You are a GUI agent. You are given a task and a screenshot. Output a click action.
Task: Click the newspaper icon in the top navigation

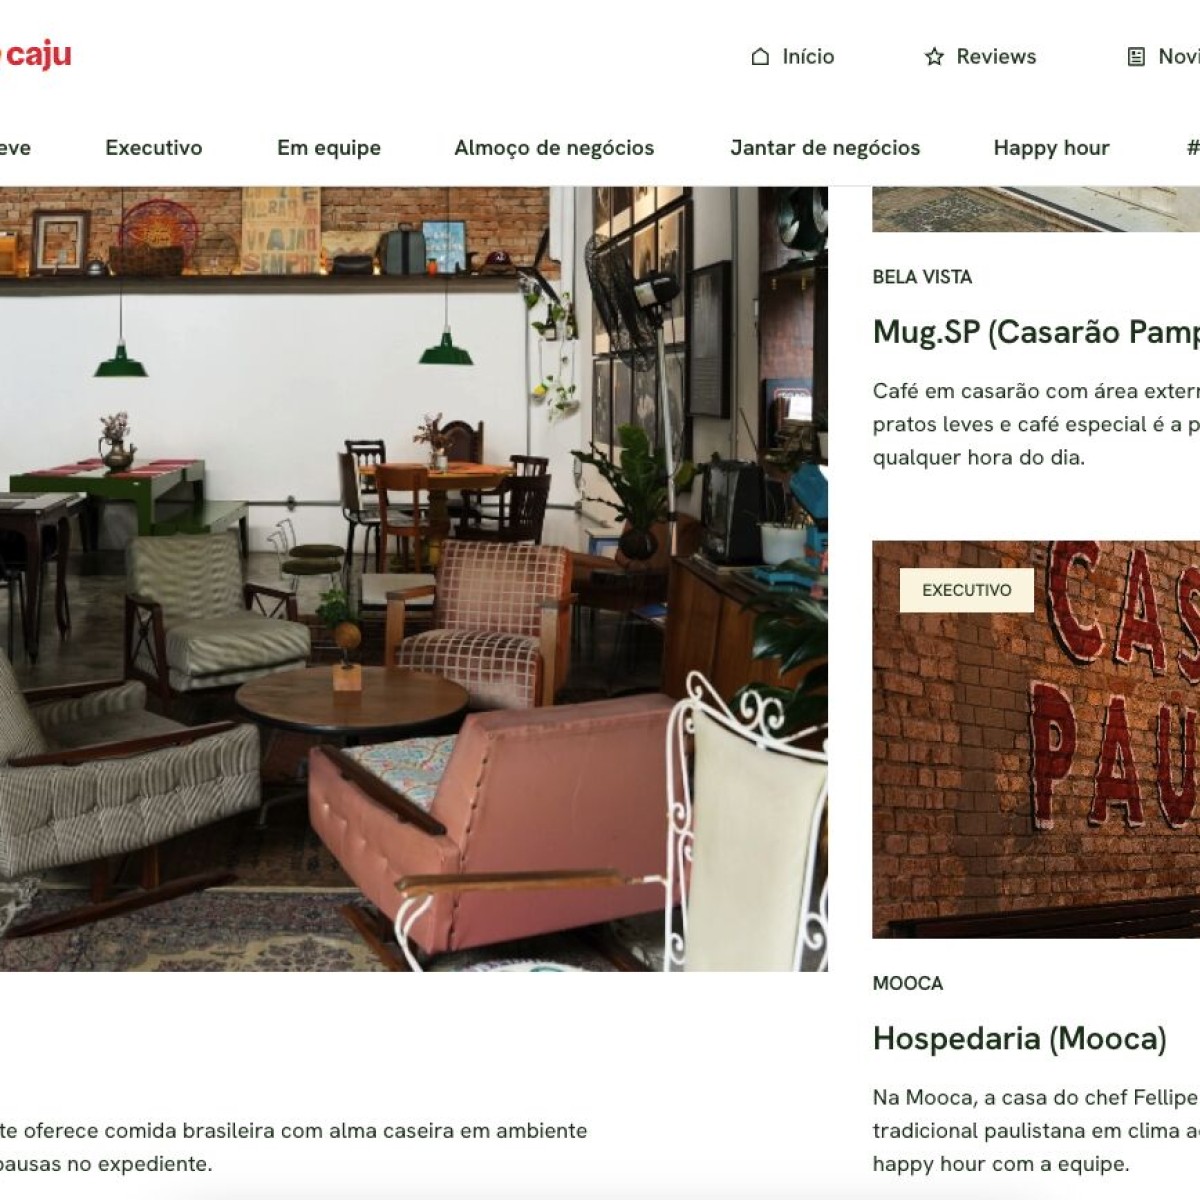pyautogui.click(x=1136, y=57)
